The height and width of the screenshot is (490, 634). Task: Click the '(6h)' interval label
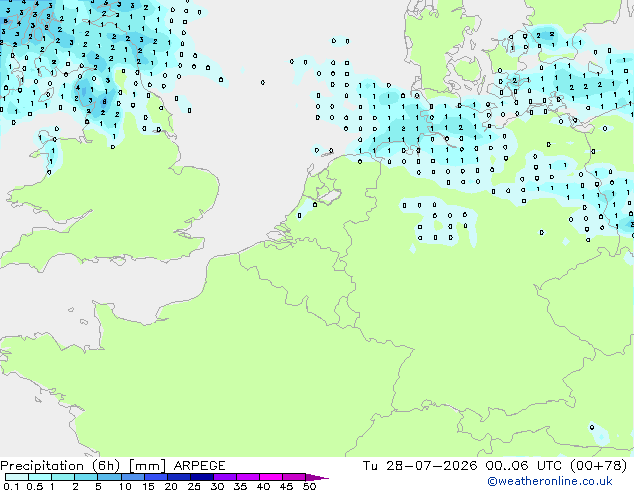[x=106, y=466]
